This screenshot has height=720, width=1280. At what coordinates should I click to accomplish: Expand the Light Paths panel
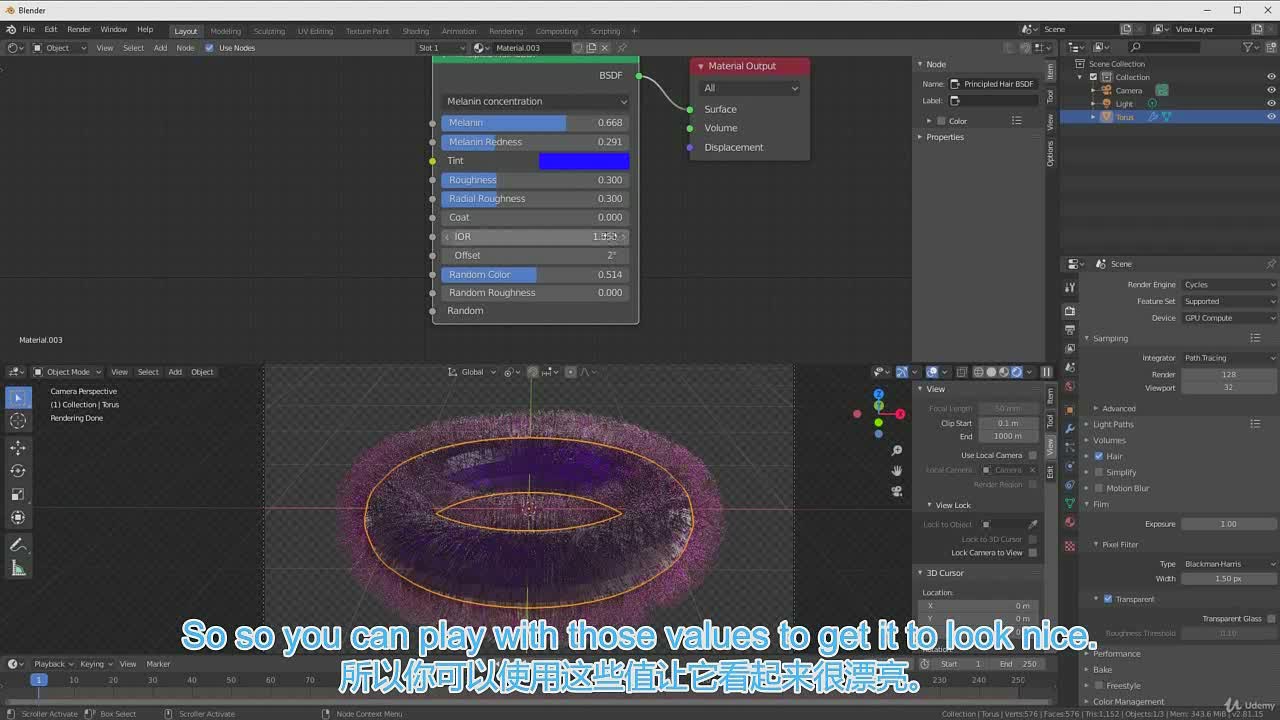(1113, 424)
